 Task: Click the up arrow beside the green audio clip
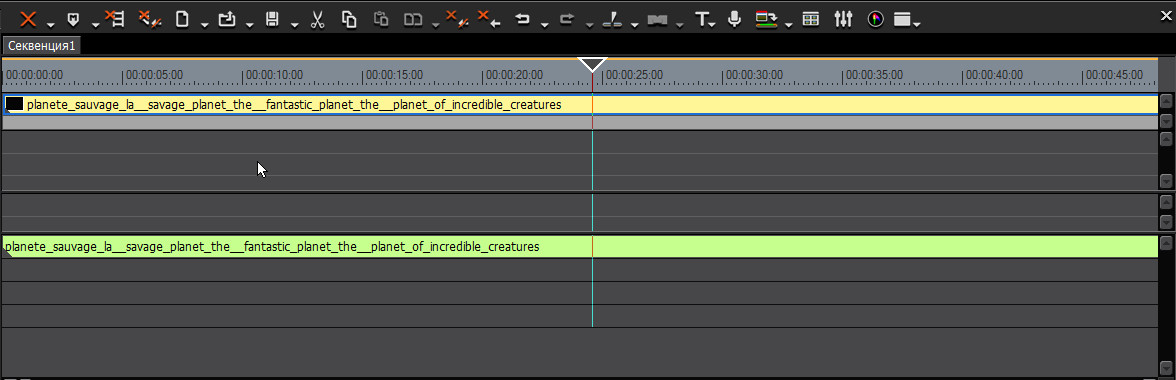[1166, 243]
